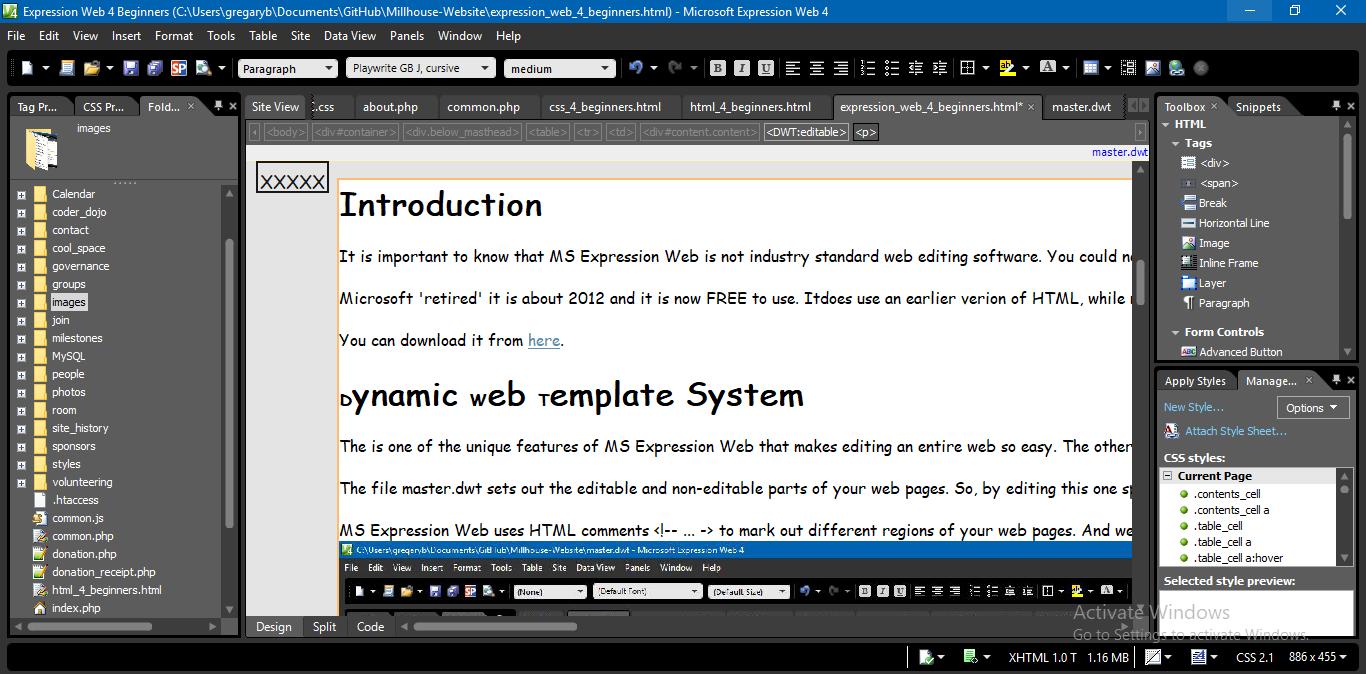The height and width of the screenshot is (674, 1366).
Task: Open the Apply Styles tab
Action: click(1195, 380)
